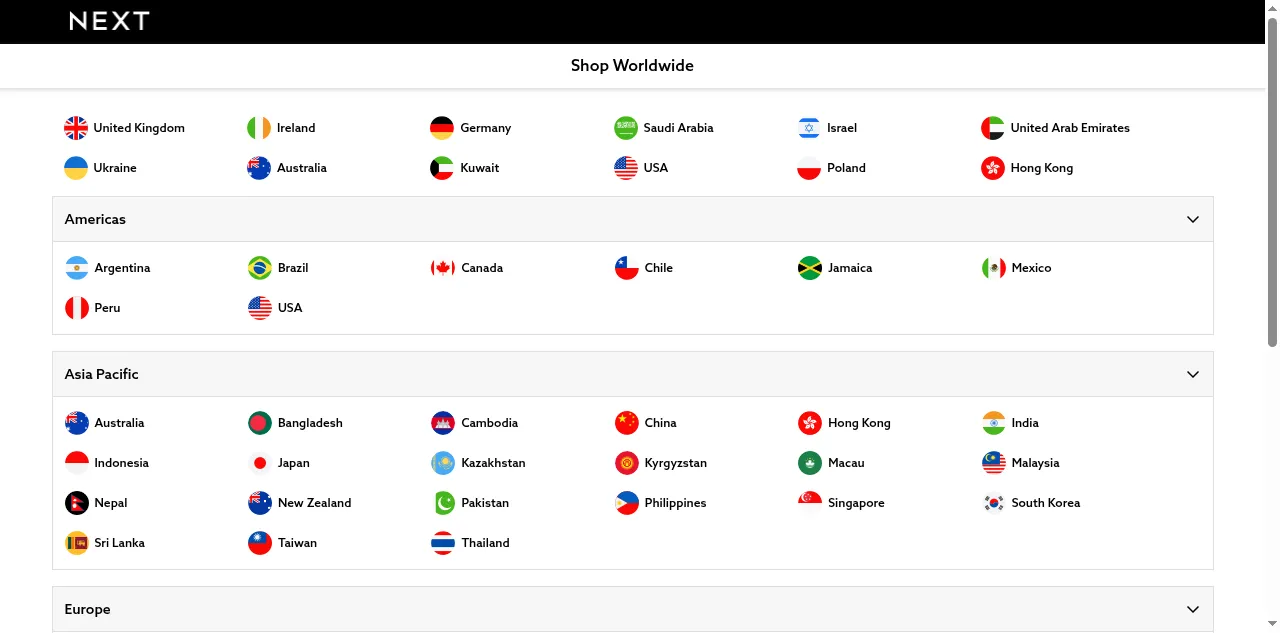
Task: Open the New Zealand store link
Action: pos(314,503)
